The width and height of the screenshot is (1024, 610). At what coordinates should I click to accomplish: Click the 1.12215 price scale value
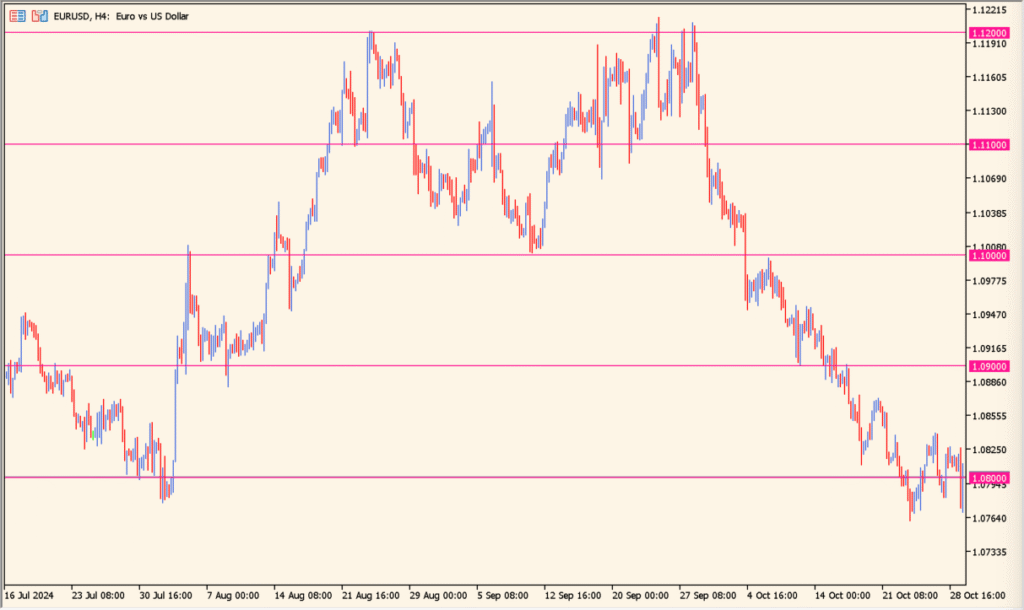pos(988,10)
